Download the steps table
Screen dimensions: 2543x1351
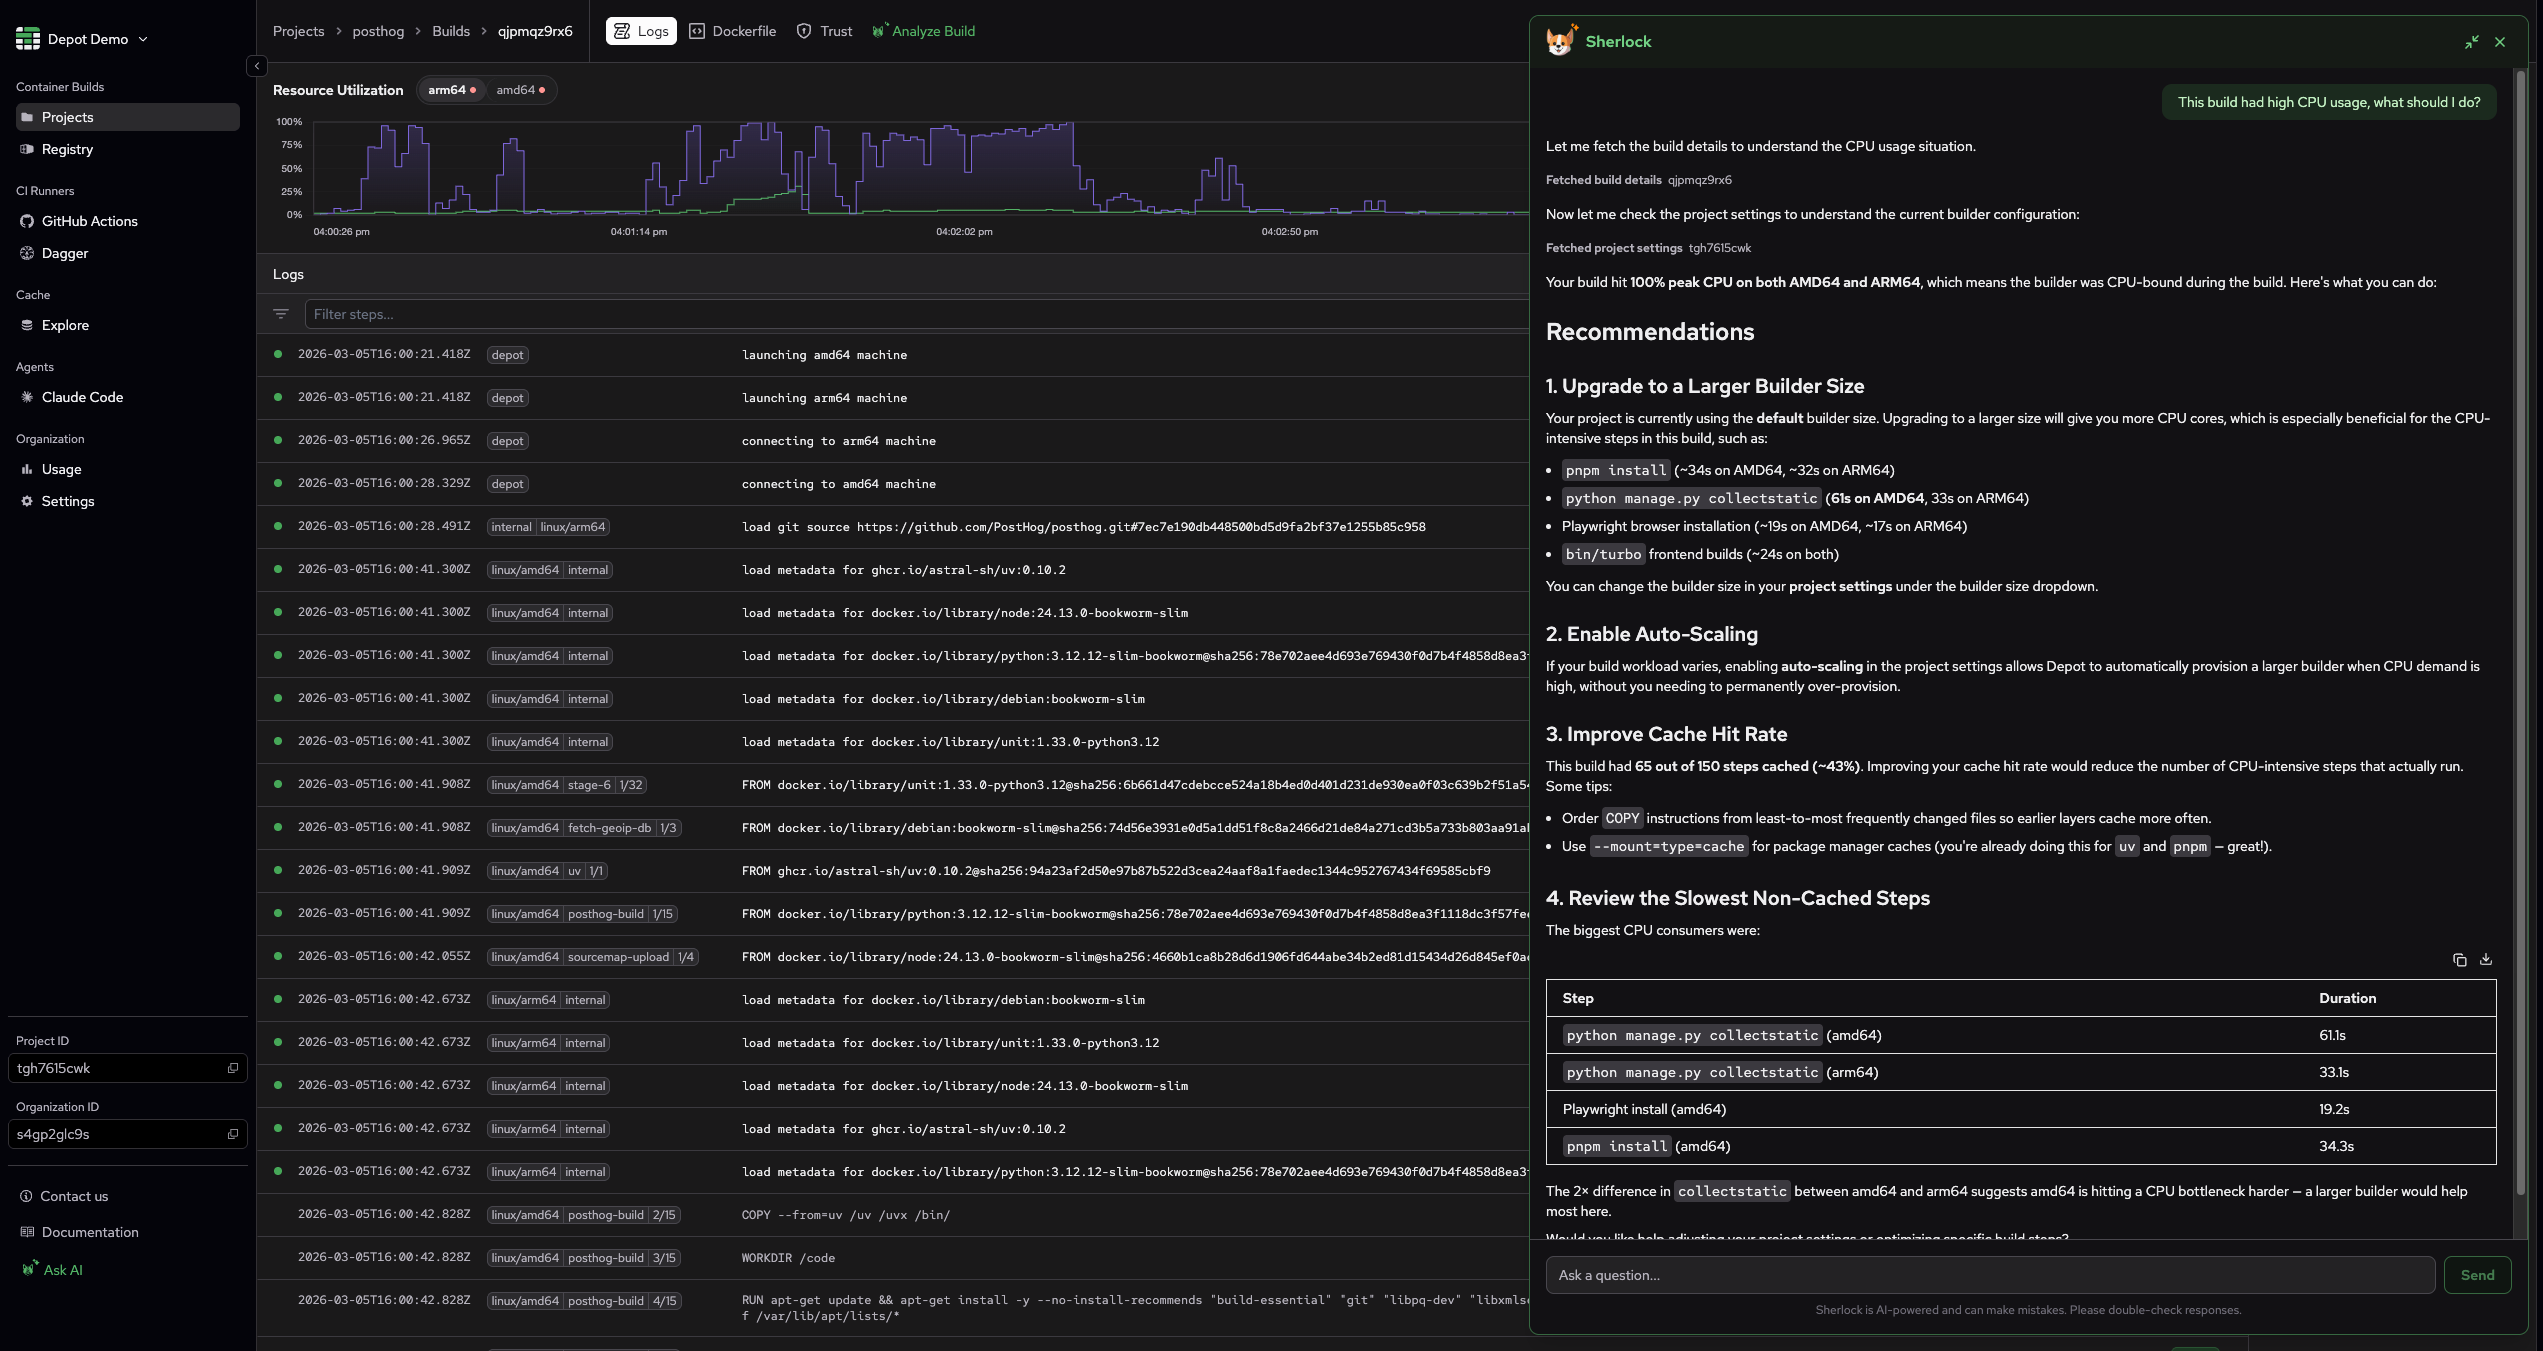(x=2486, y=960)
